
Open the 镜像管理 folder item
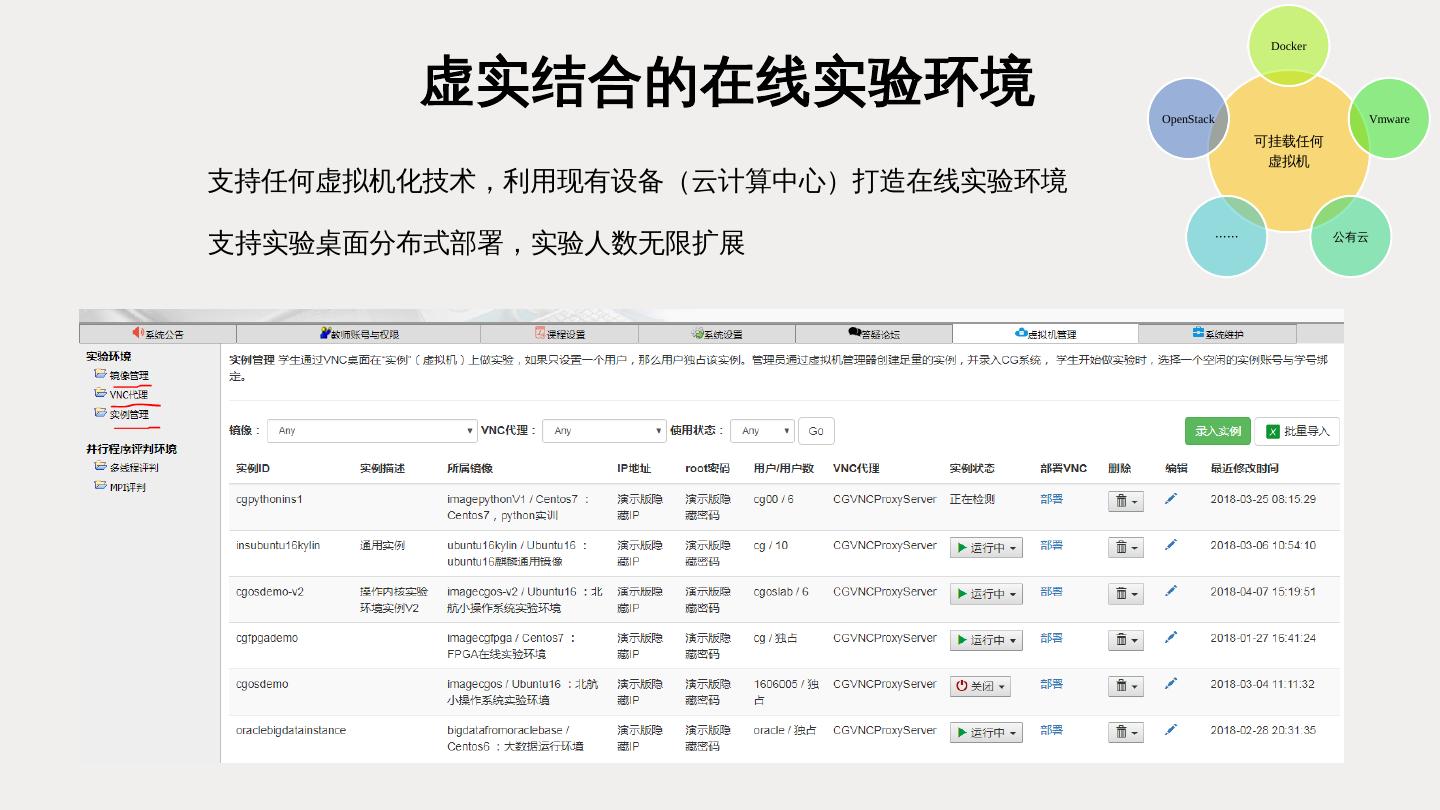[128, 375]
